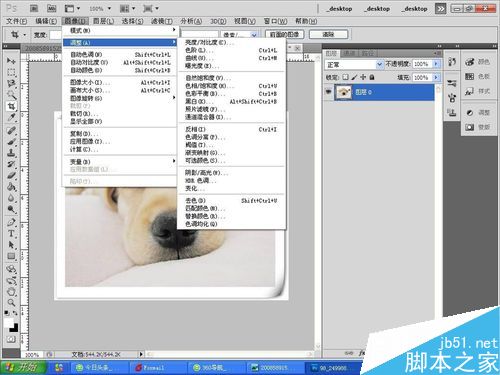Image resolution: width=500 pixels, height=375 pixels.
Task: Swap foreground and background colors
Action: (15, 313)
